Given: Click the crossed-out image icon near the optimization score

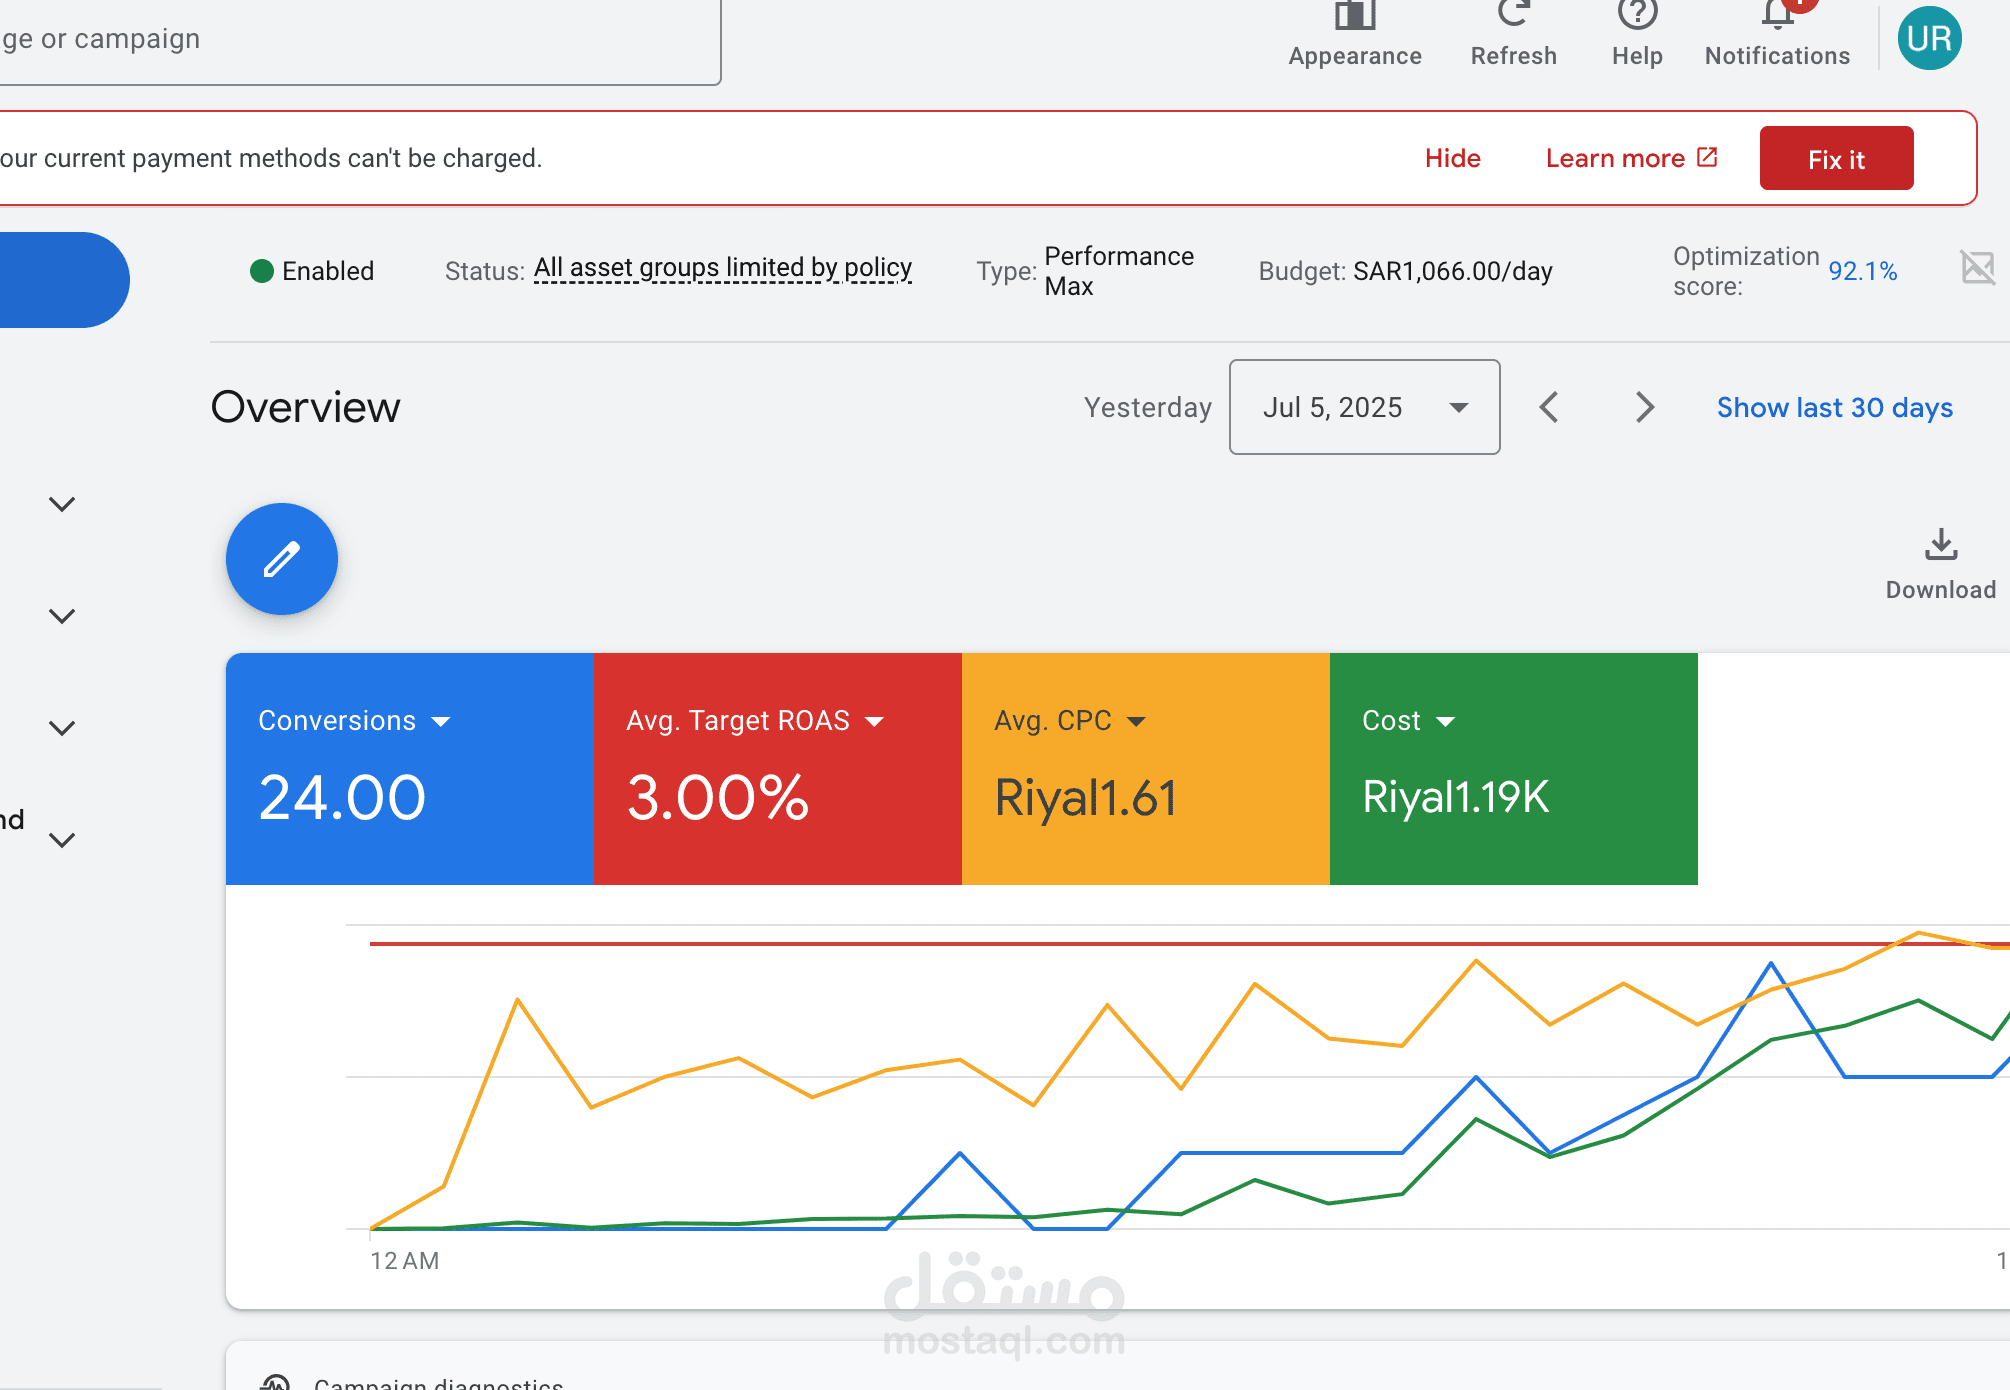Looking at the screenshot, I should (x=1977, y=268).
